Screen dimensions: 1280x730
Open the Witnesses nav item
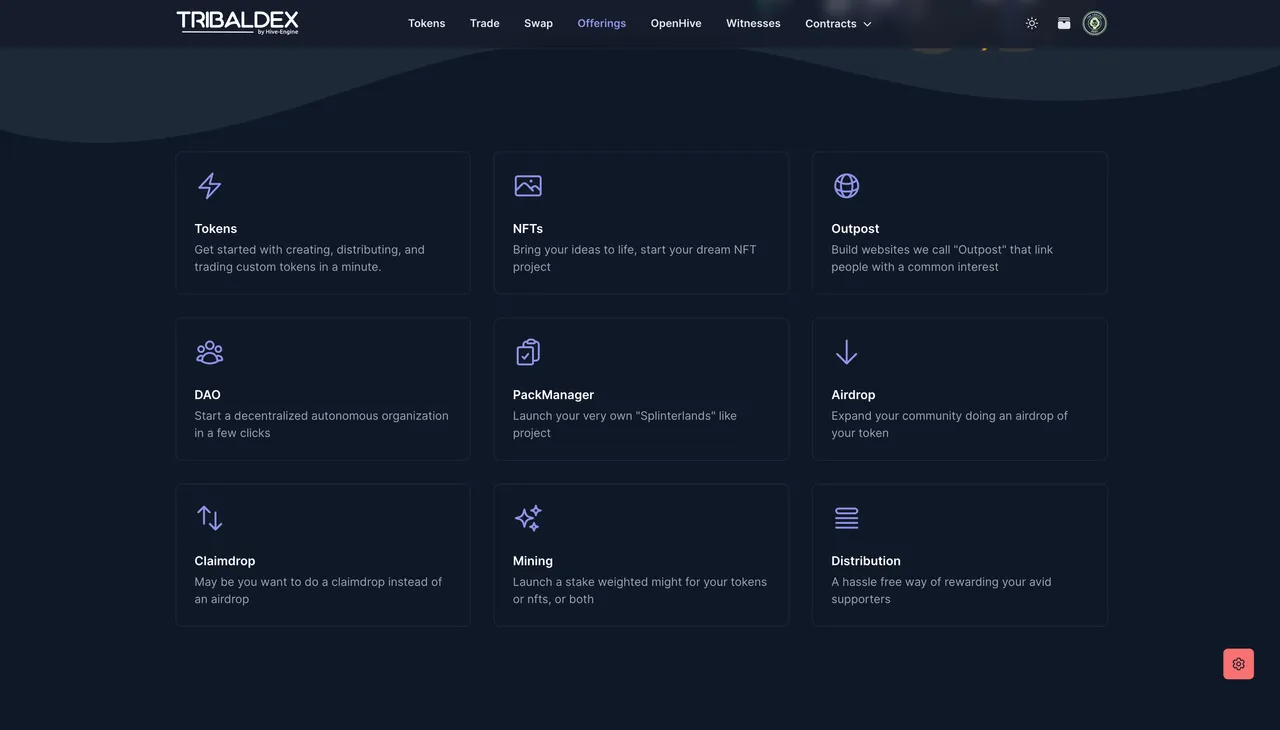754,23
